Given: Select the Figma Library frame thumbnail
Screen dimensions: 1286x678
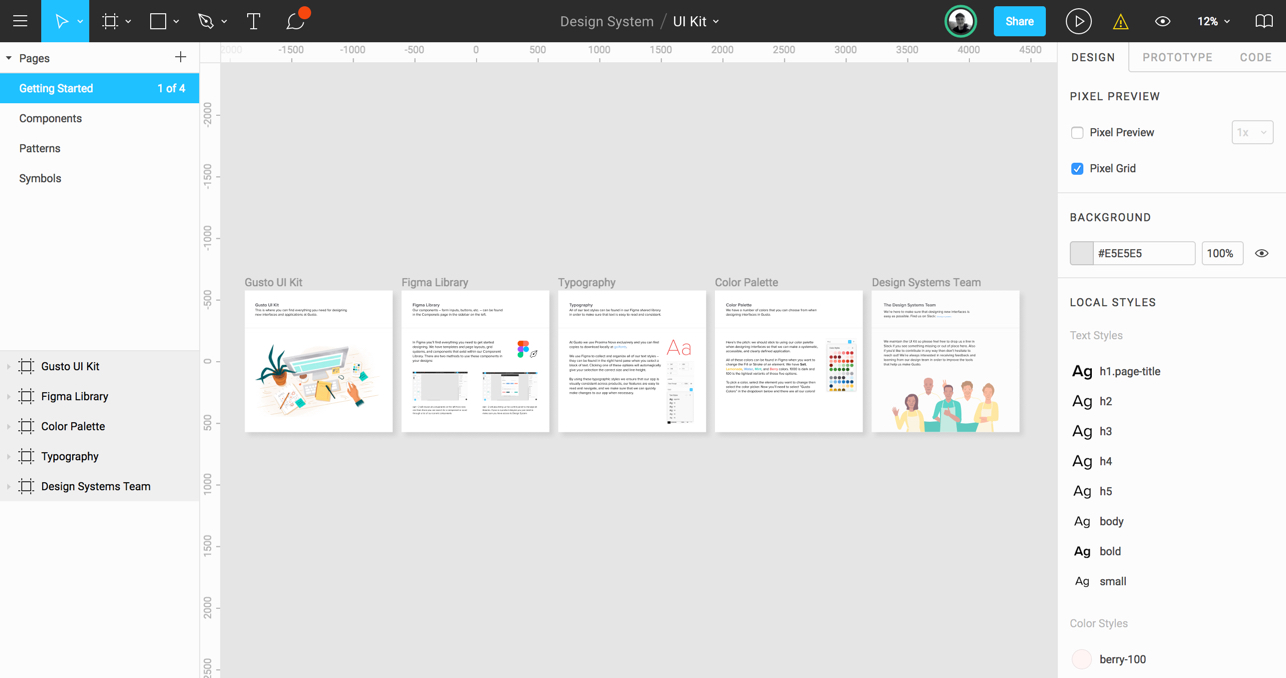Looking at the screenshot, I should [x=475, y=361].
